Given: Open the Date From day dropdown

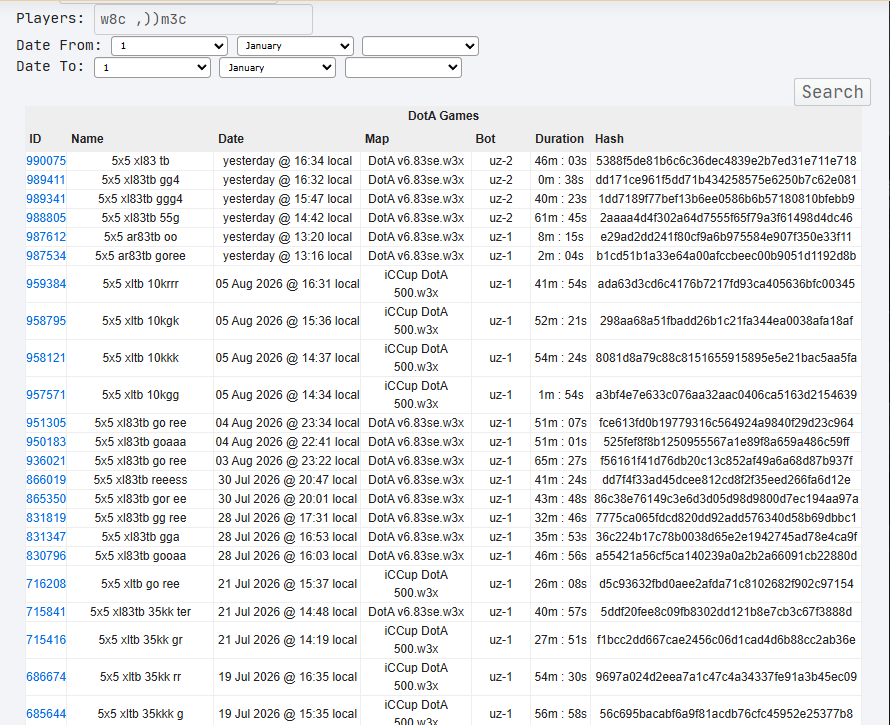Looking at the screenshot, I should tap(169, 46).
